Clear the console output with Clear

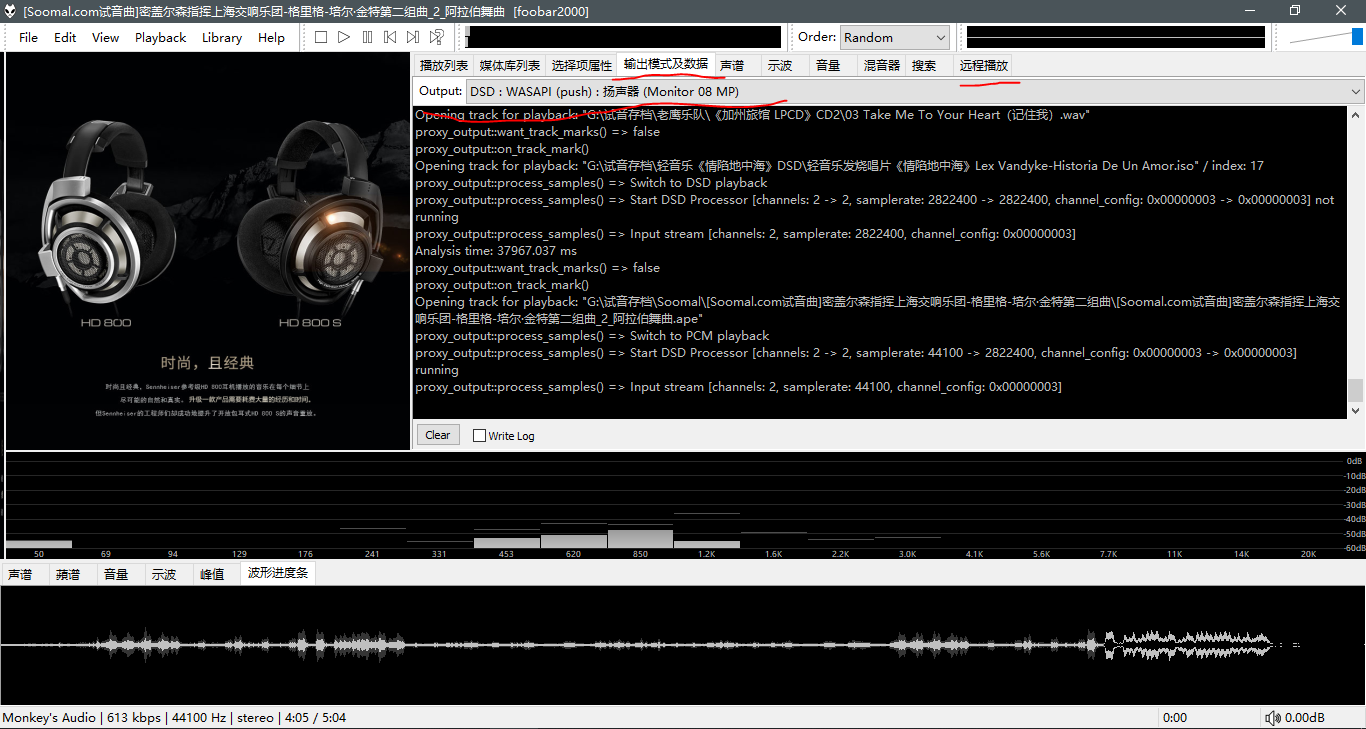click(437, 435)
